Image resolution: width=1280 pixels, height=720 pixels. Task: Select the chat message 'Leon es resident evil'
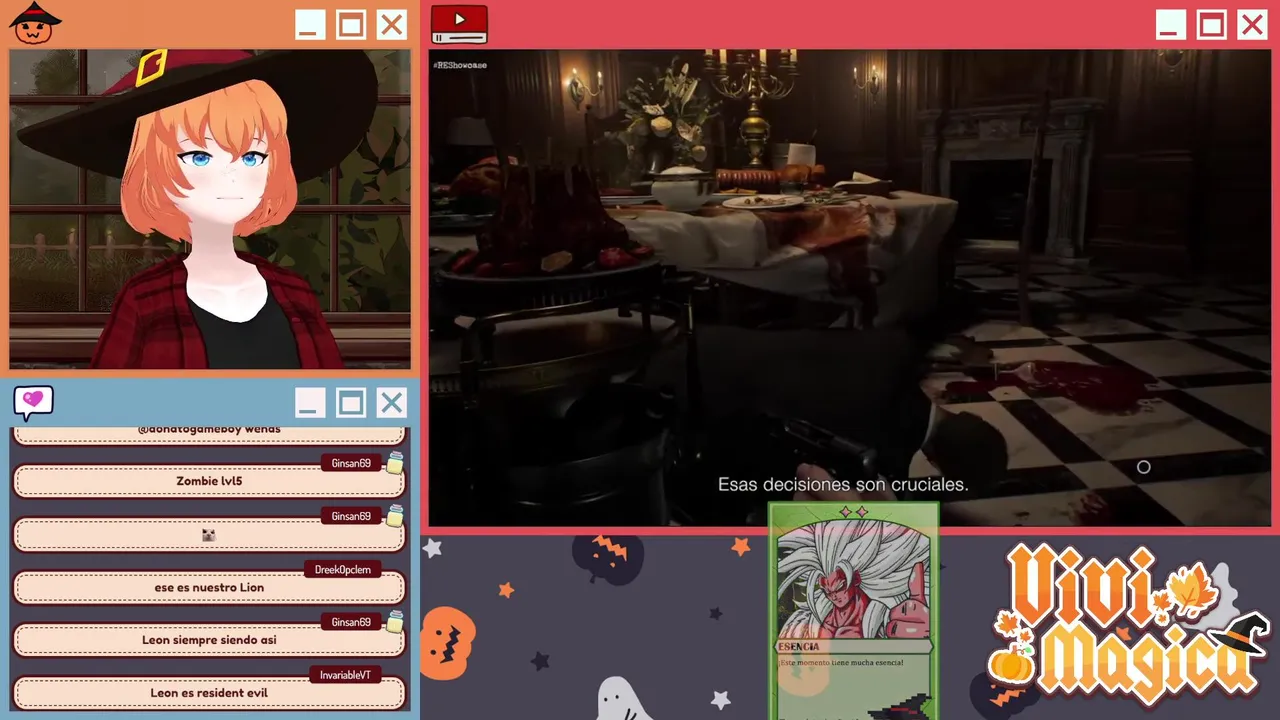[x=209, y=693]
